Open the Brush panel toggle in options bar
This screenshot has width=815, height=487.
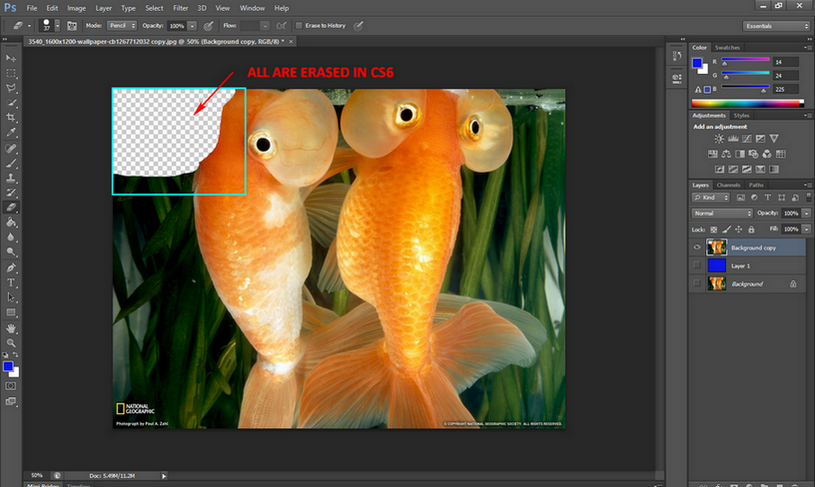click(72, 25)
